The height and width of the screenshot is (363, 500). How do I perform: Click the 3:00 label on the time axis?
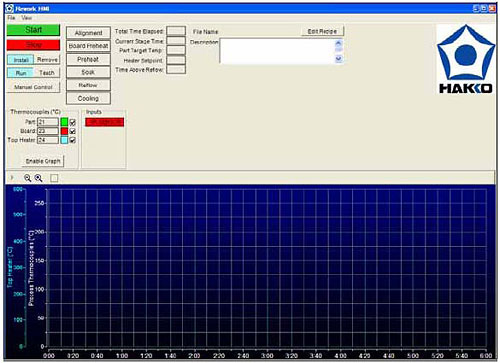pyautogui.click(x=267, y=356)
